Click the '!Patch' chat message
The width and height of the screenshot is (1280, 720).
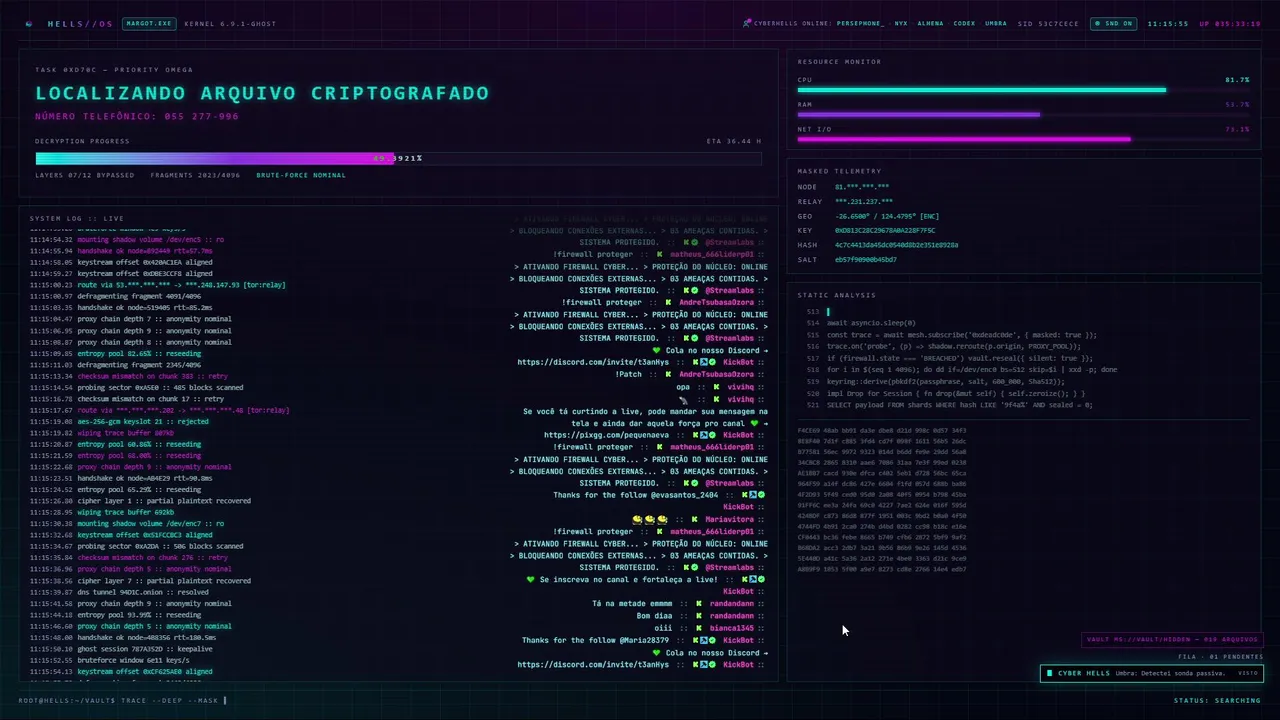tap(629, 374)
